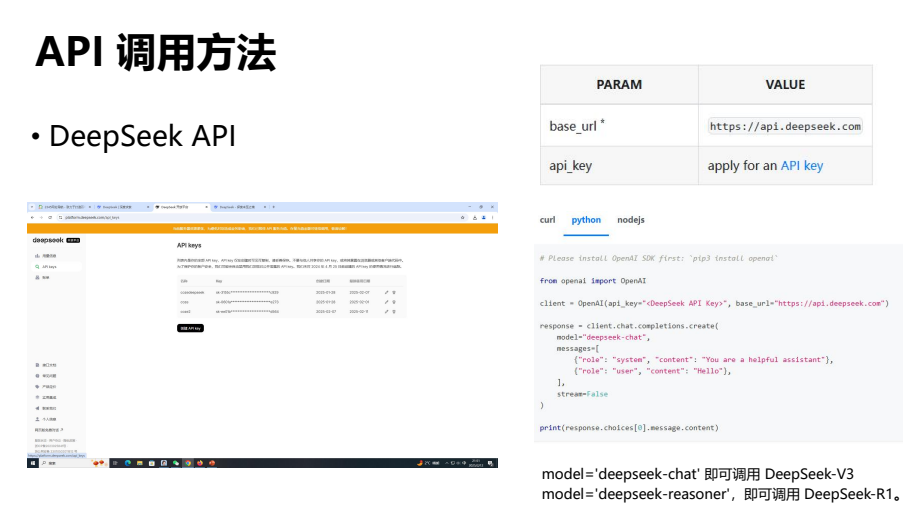The width and height of the screenshot is (924, 519).
Task: Open the personal info item in sidebar
Action: (x=46, y=419)
